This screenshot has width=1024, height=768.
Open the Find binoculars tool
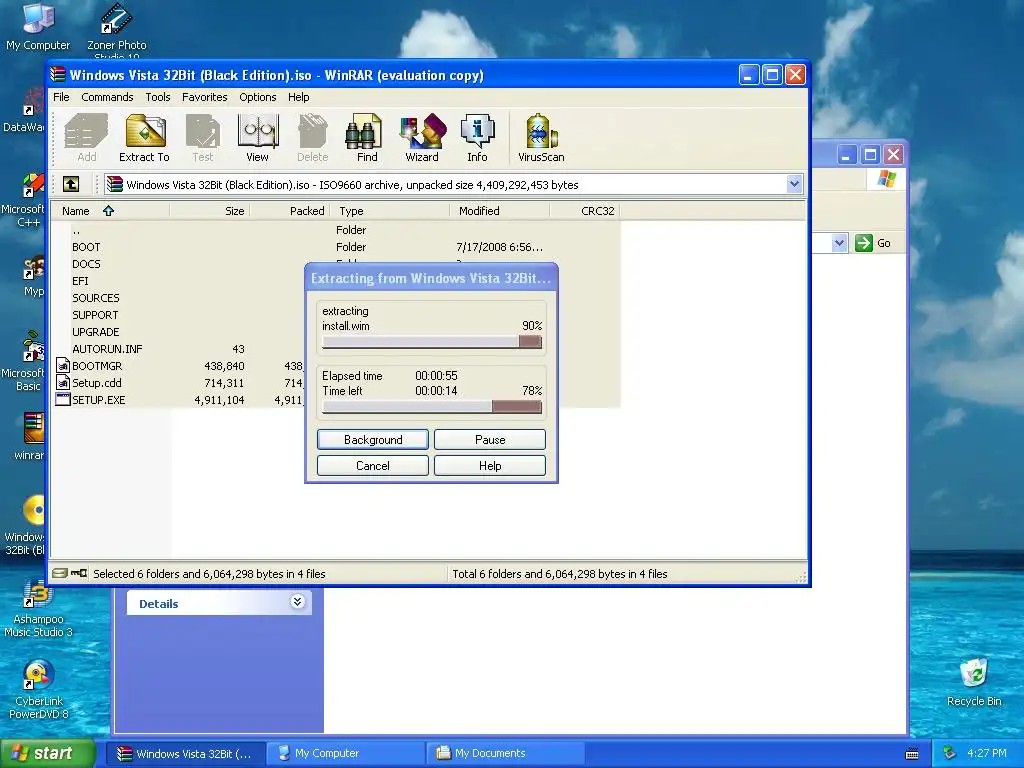tap(366, 138)
